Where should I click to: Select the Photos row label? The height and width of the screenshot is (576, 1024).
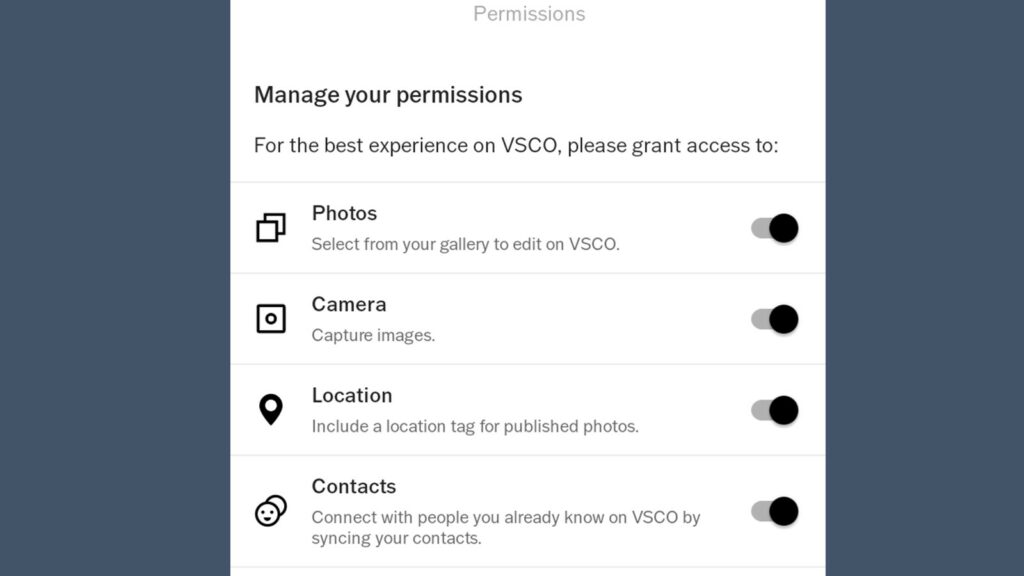[344, 214]
